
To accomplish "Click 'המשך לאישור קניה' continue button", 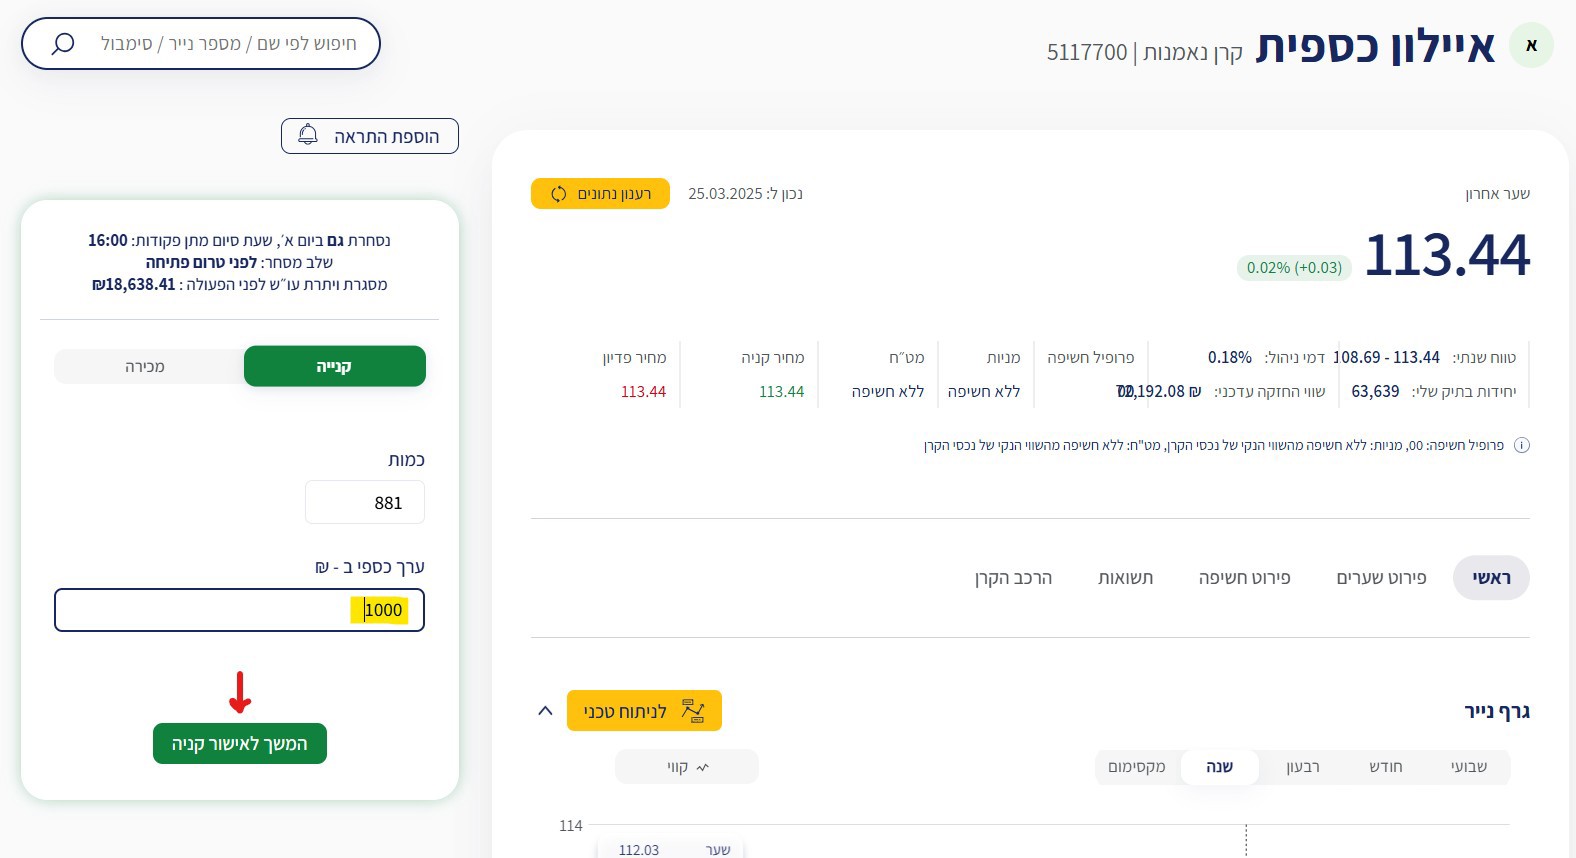I will pos(240,744).
